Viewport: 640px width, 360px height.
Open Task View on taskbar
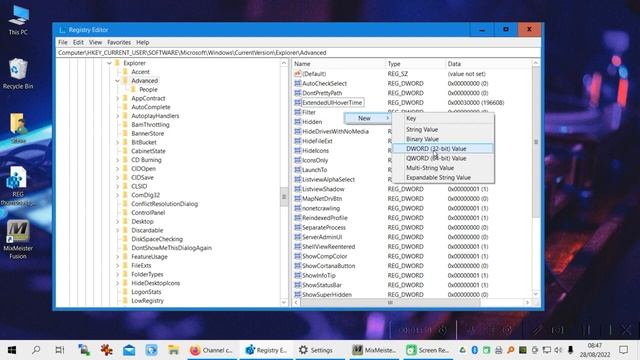(60, 350)
